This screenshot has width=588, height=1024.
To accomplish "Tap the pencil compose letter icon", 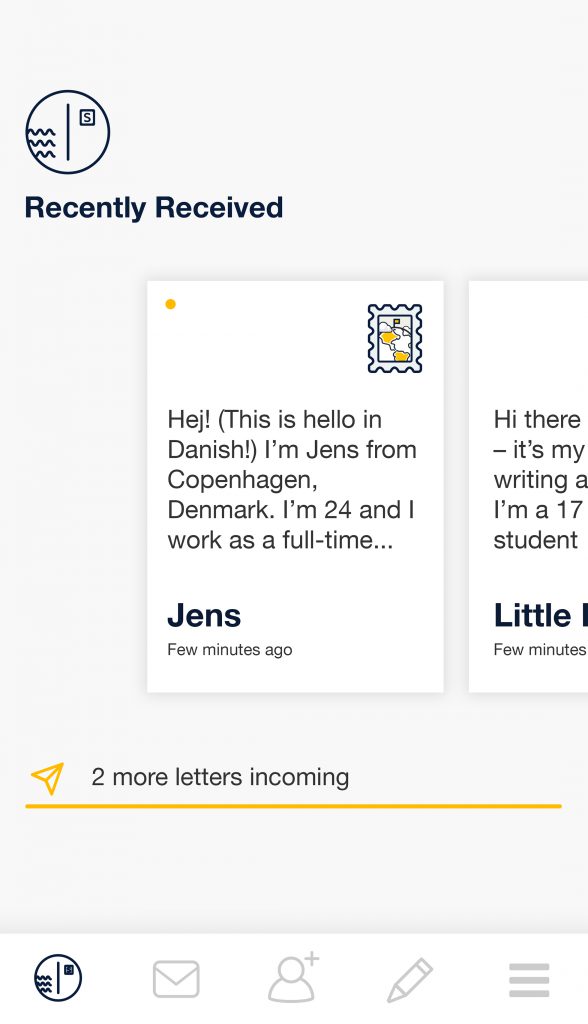I will pos(410,980).
